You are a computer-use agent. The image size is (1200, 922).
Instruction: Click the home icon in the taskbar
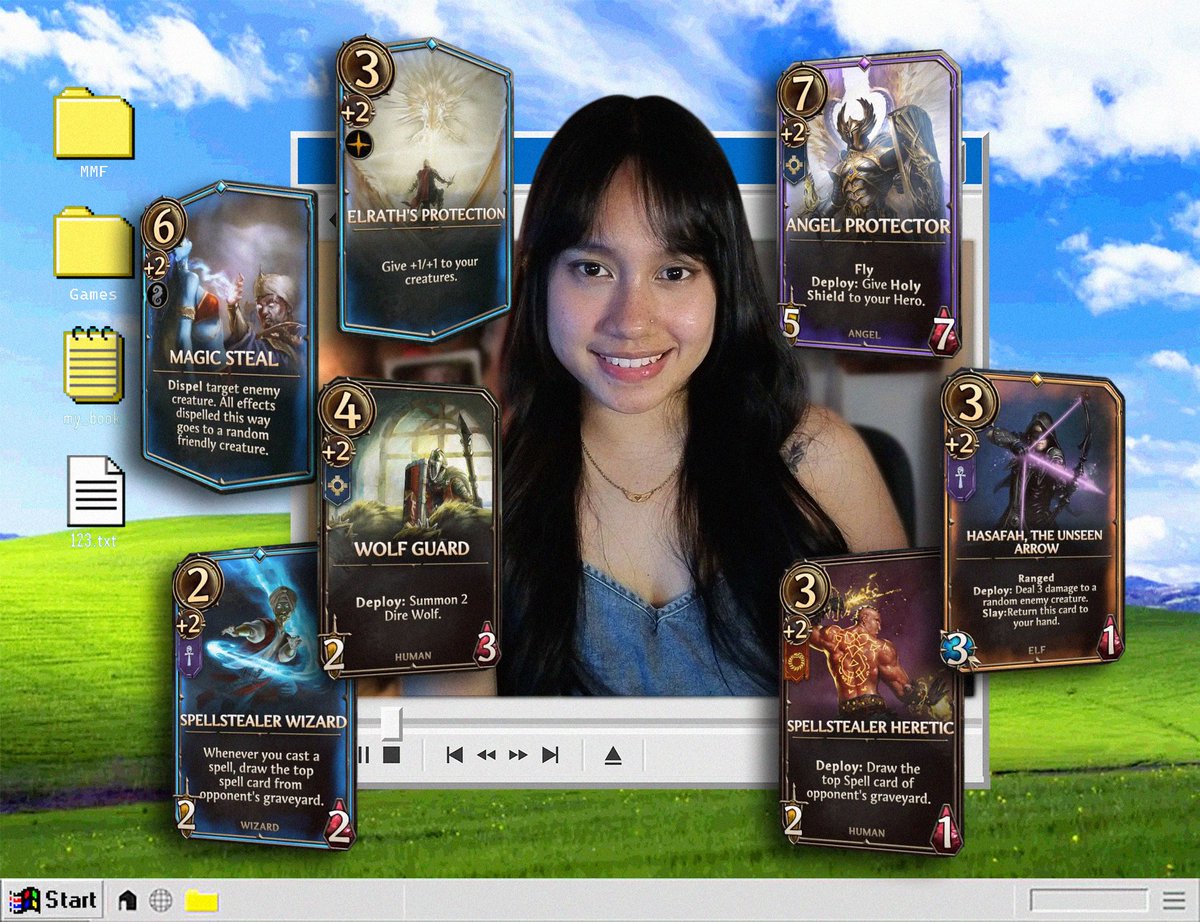[x=128, y=901]
